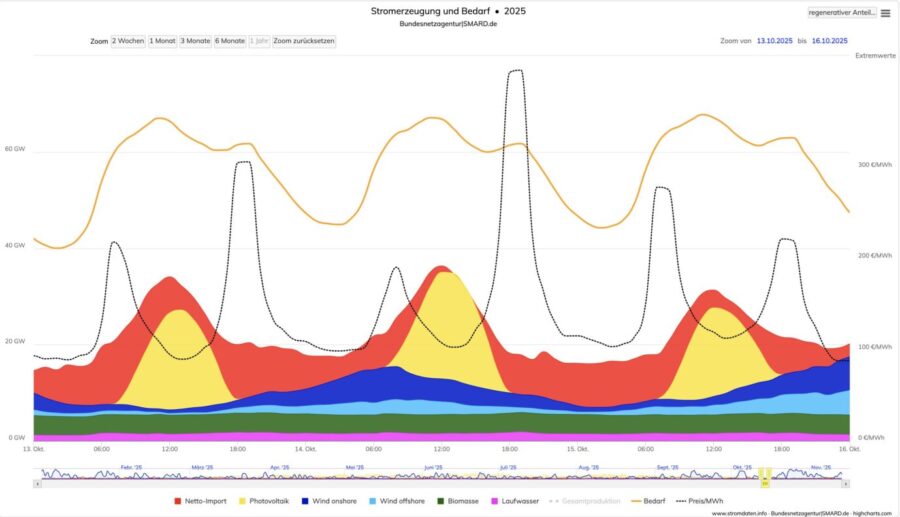Enable the greyed Gesamtproduktion series

click(590, 501)
